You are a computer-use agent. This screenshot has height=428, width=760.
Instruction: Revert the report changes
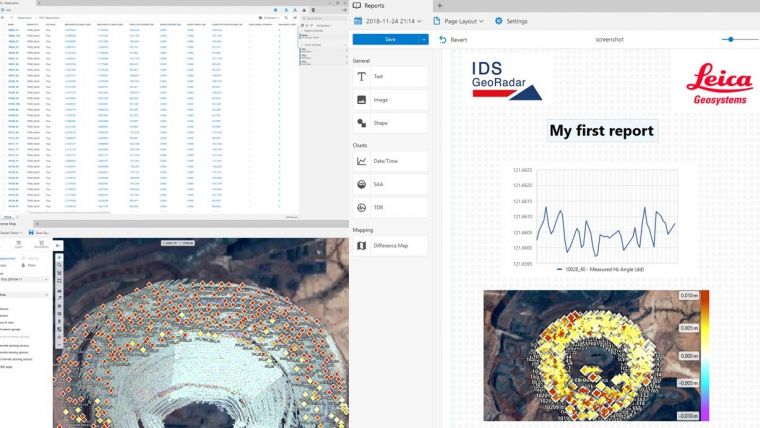453,40
